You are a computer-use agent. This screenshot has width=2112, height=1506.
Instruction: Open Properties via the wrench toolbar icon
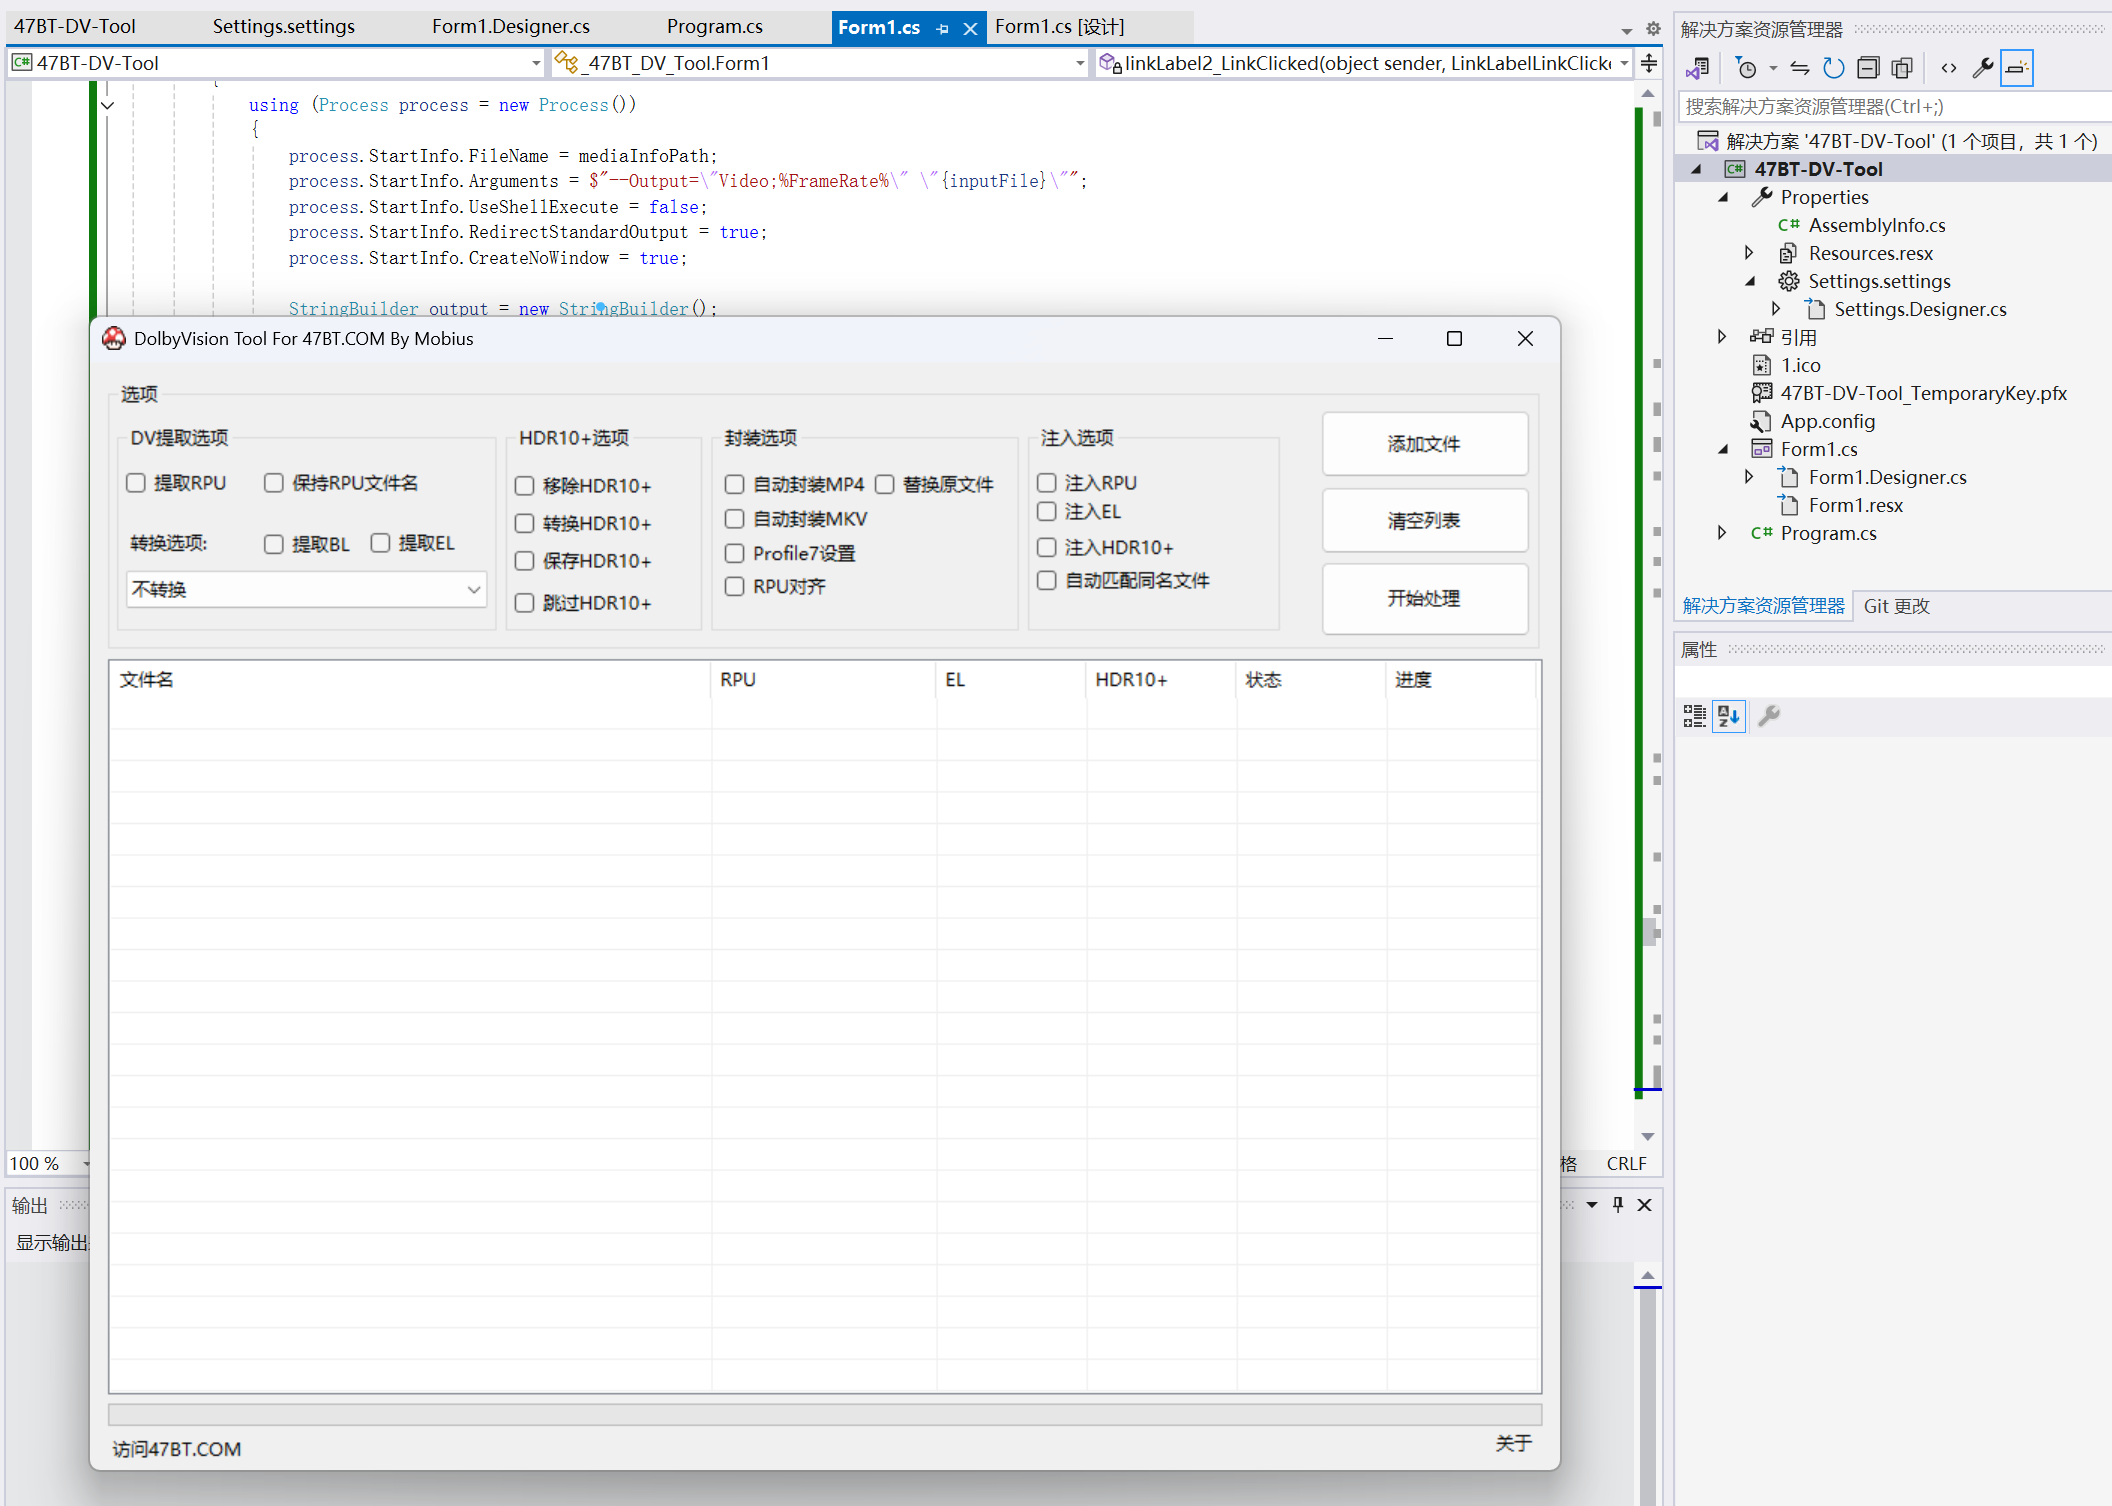(1982, 68)
